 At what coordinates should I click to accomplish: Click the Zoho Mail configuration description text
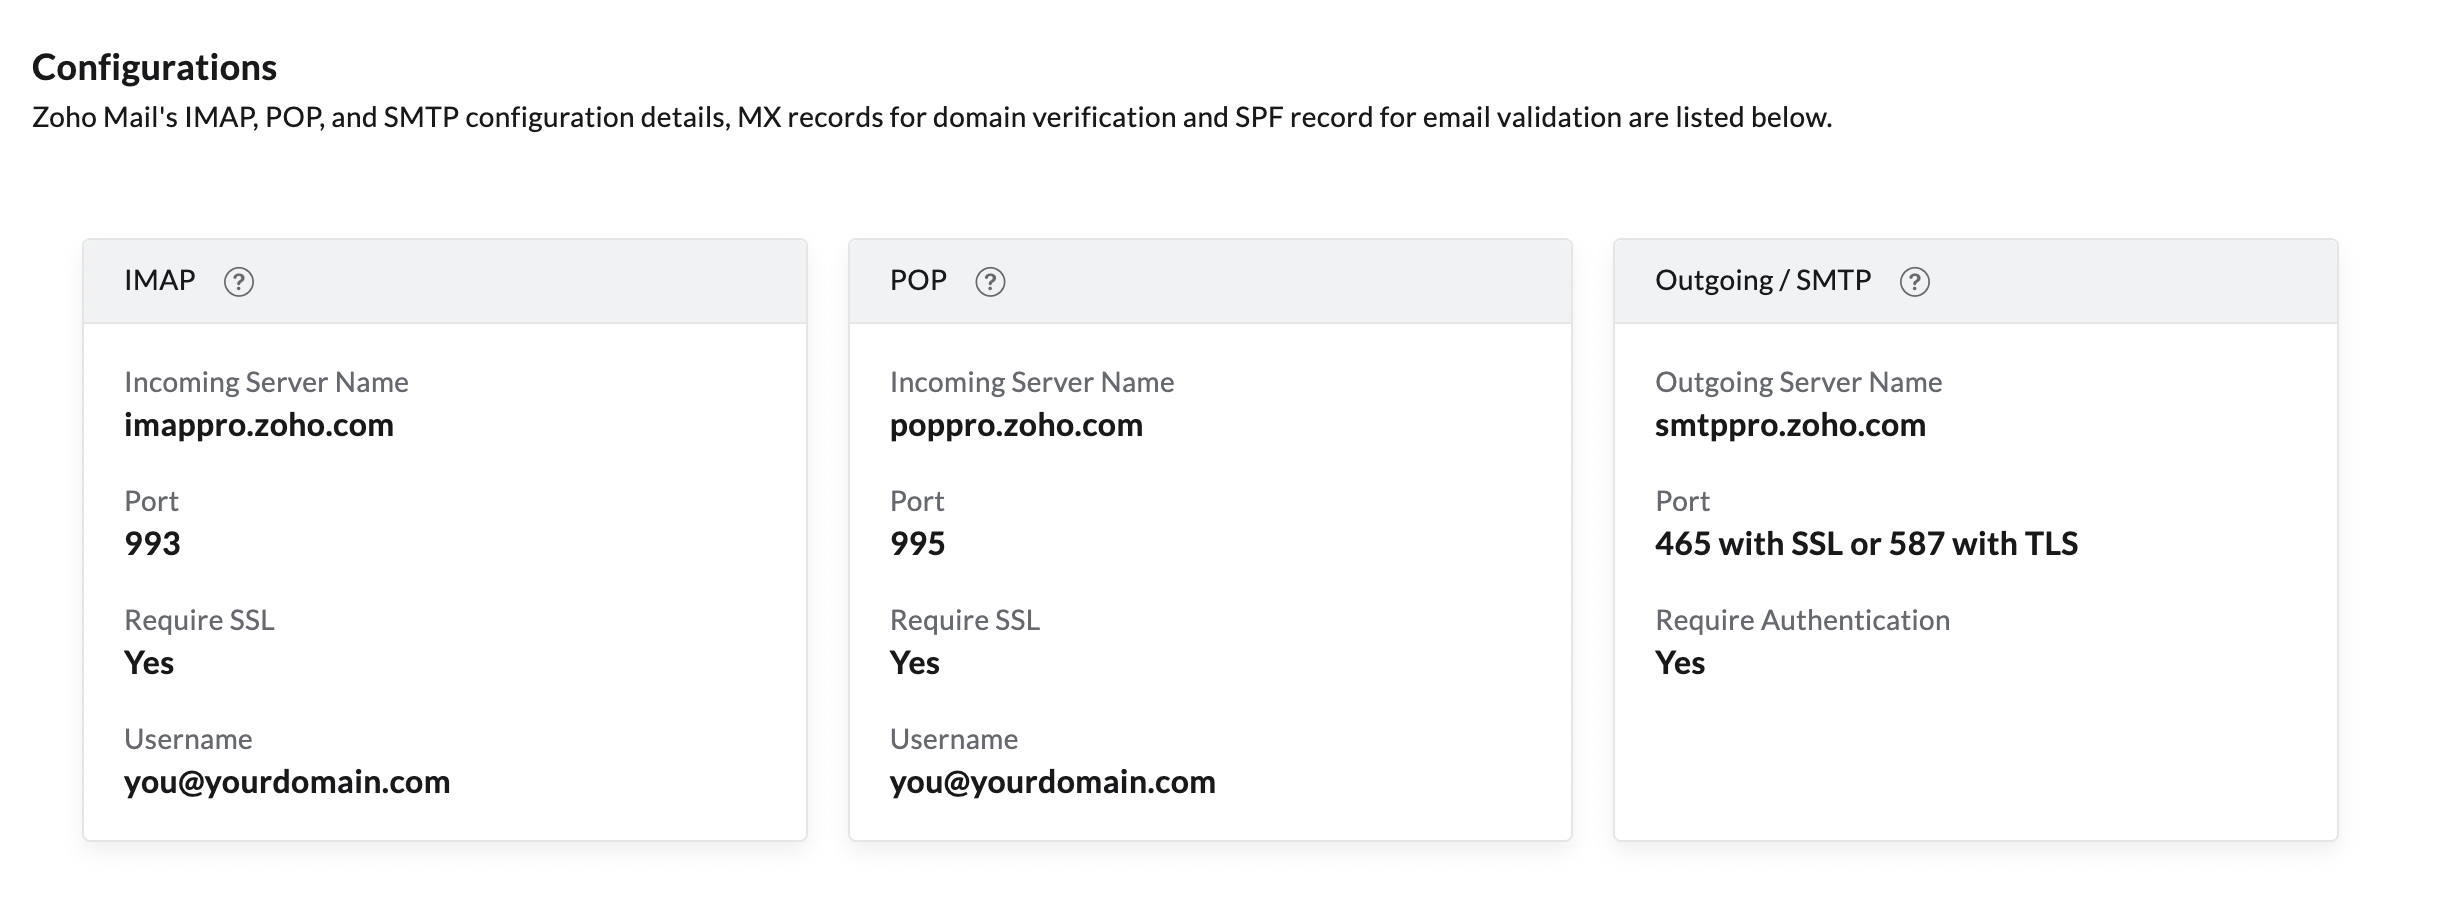click(x=932, y=118)
